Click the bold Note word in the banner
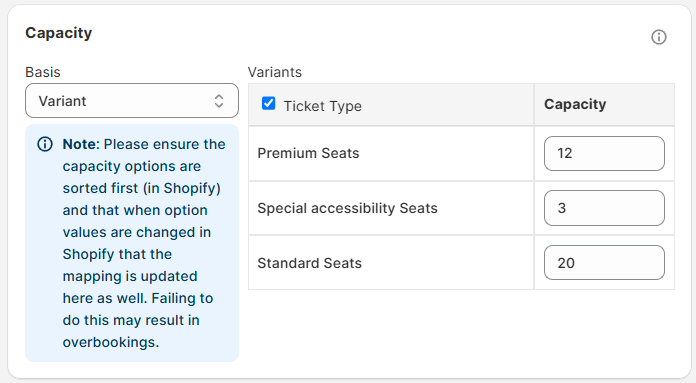This screenshot has width=696, height=383. click(79, 144)
